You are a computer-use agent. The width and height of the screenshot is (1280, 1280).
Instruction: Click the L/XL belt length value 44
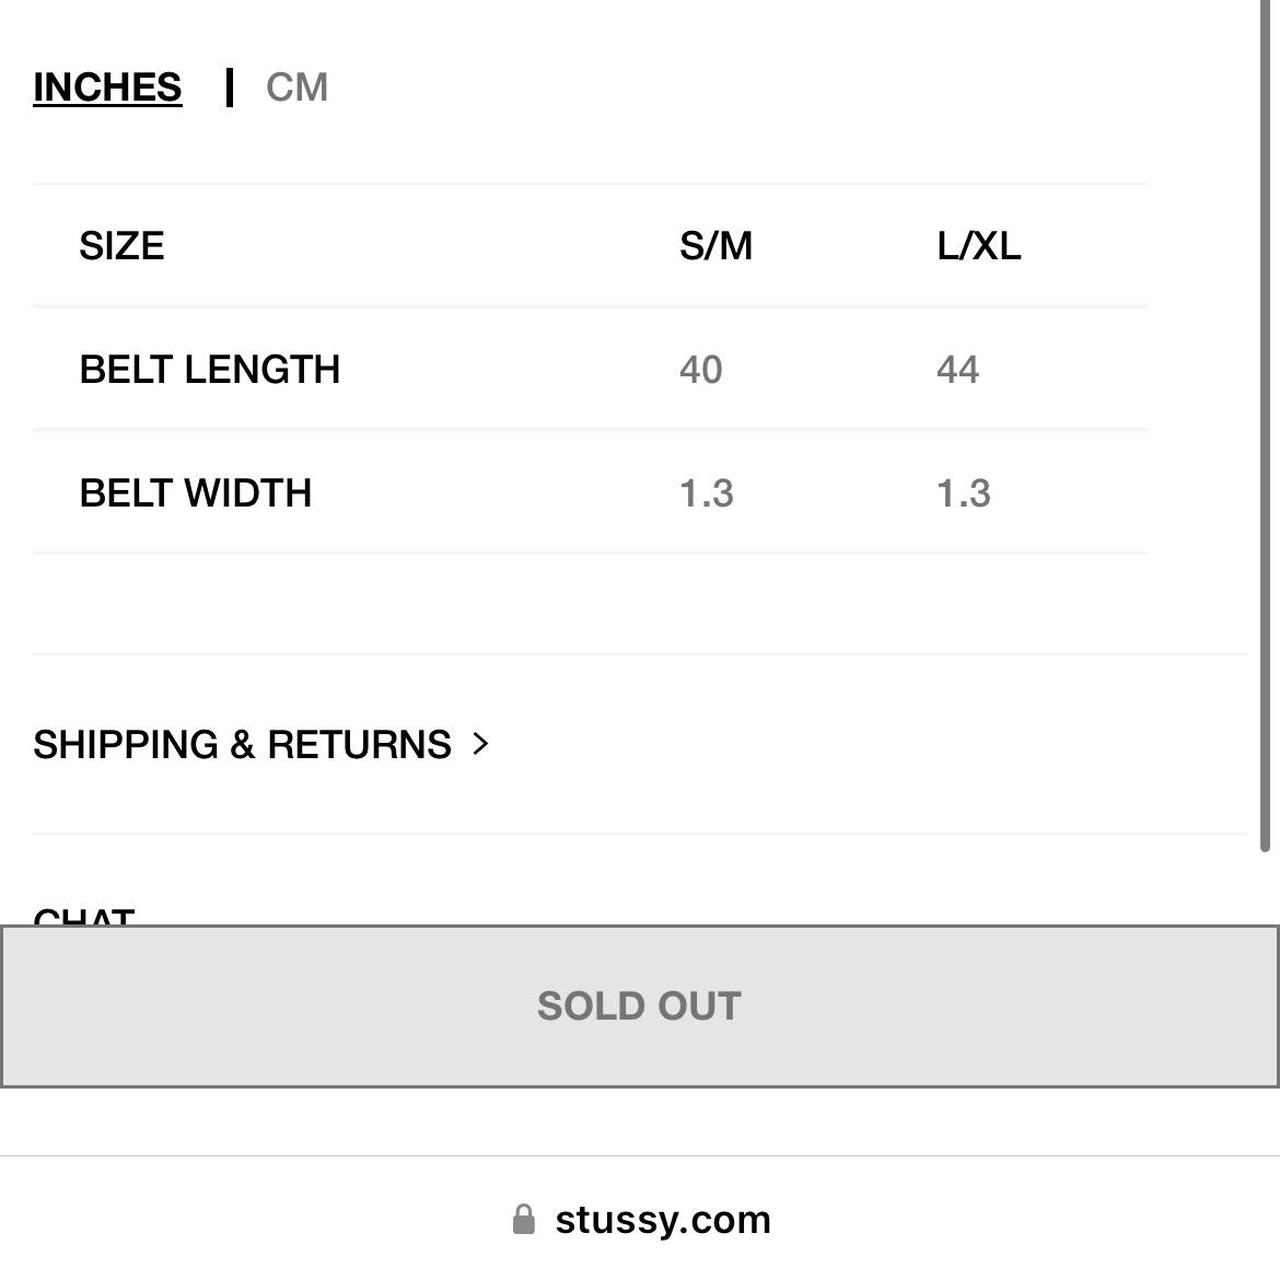958,370
